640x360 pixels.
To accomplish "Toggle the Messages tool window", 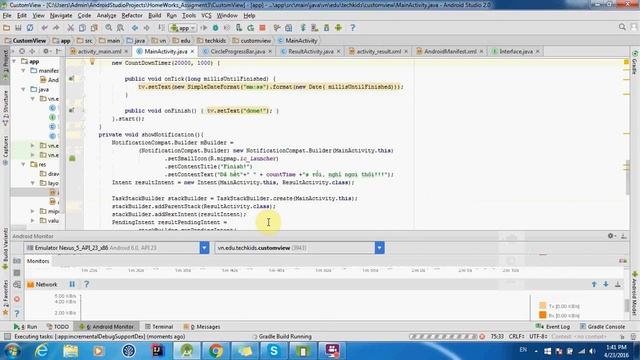I will (202, 327).
